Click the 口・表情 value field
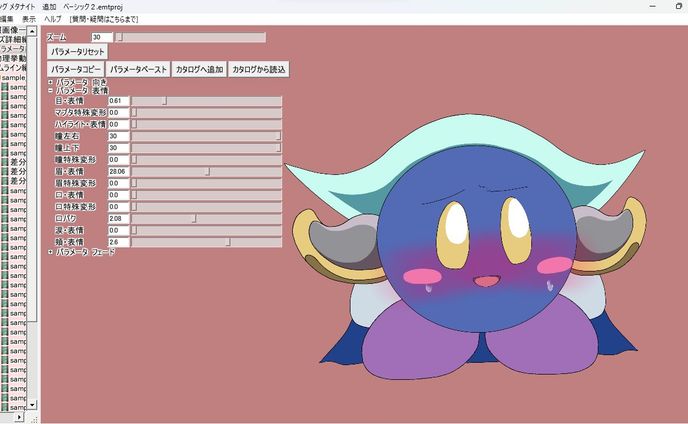This screenshot has width=688, height=424. 118,195
